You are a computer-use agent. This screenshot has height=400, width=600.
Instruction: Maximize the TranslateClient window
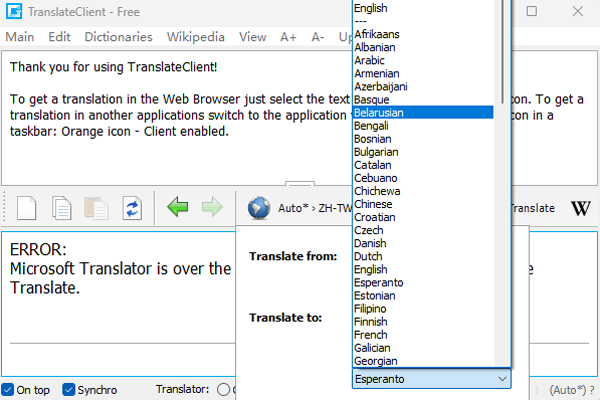(x=532, y=11)
